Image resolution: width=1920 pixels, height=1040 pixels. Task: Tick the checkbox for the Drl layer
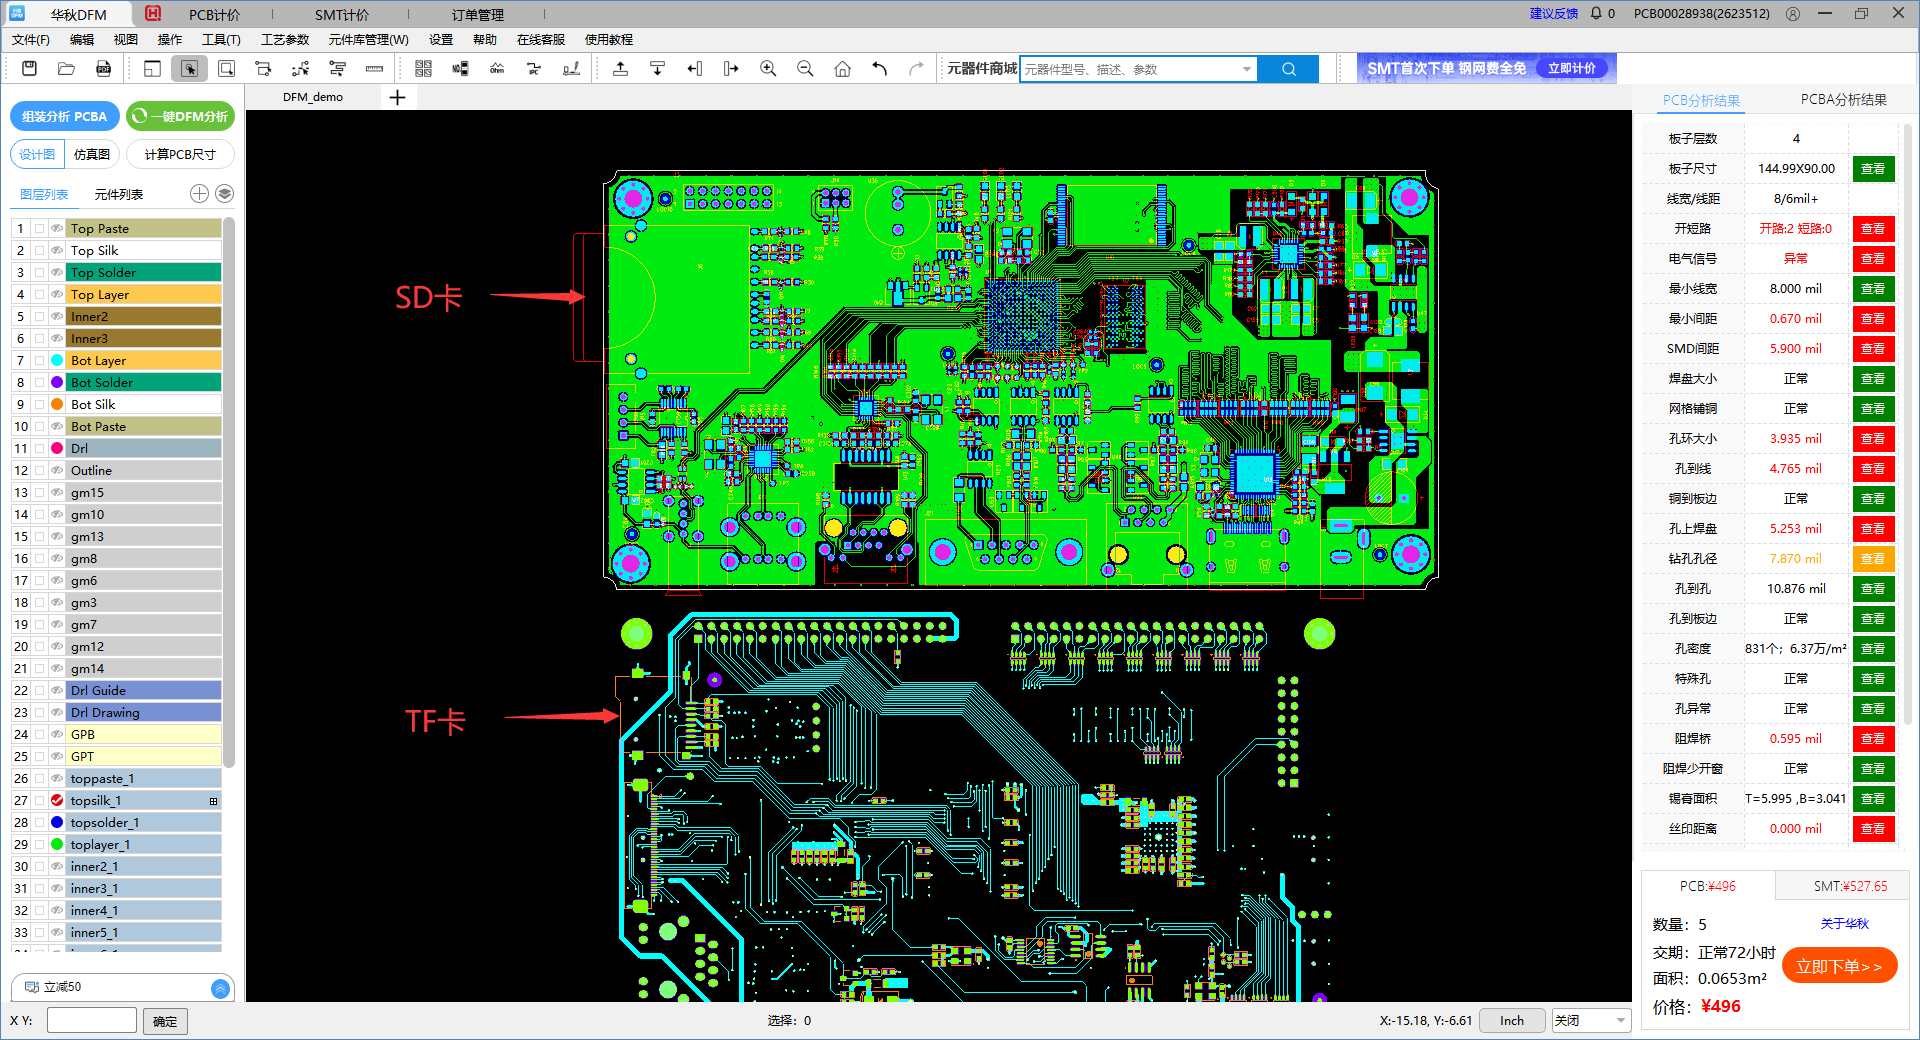coord(39,449)
